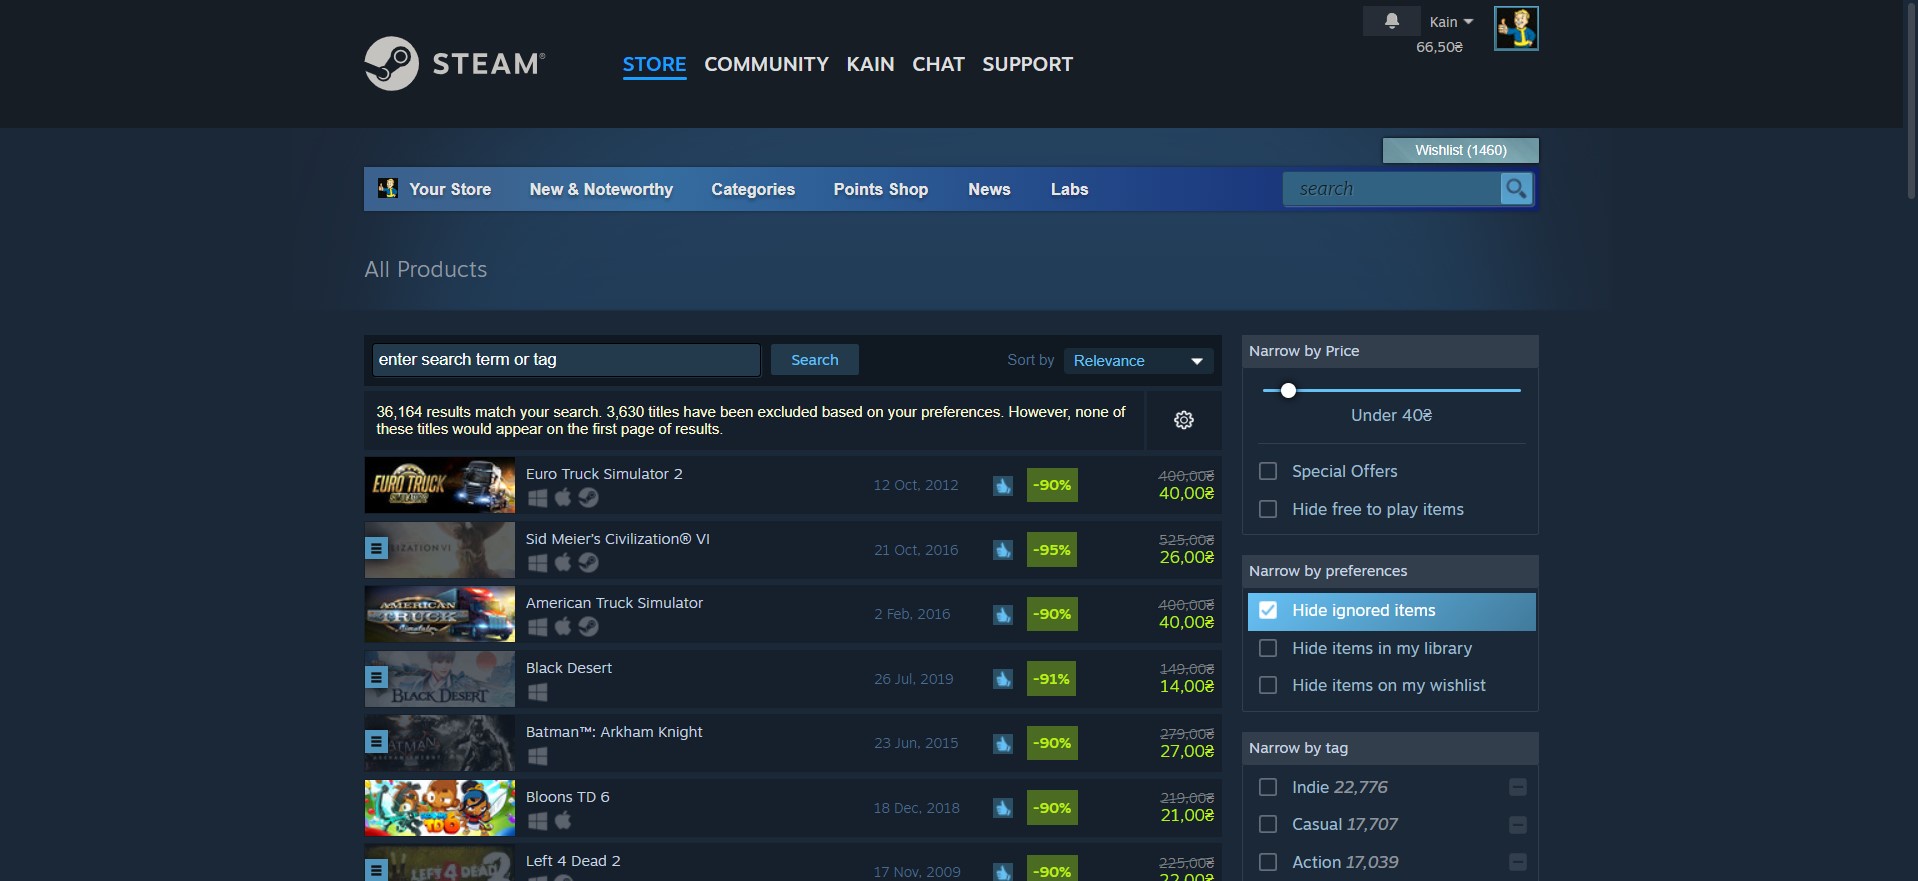Click review thumbs-up icon for Black Desert

click(1003, 679)
